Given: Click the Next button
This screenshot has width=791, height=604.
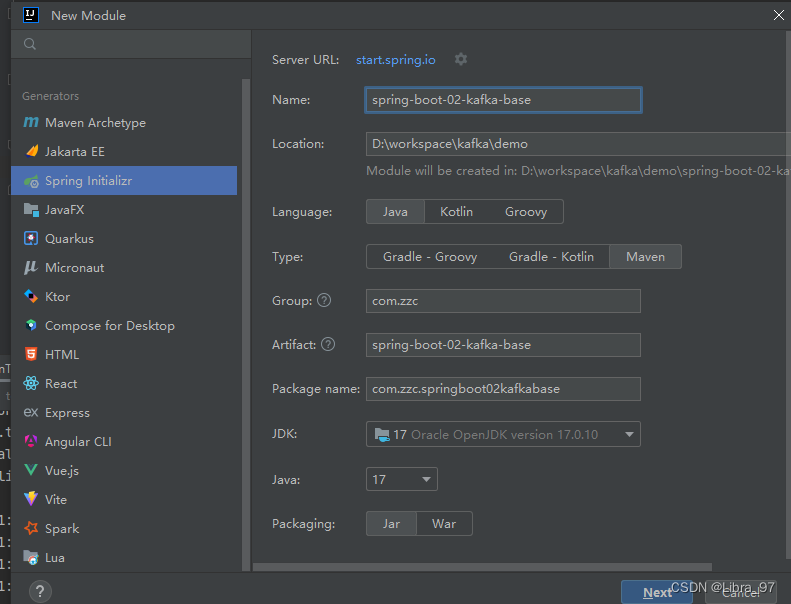Looking at the screenshot, I should coord(657,592).
